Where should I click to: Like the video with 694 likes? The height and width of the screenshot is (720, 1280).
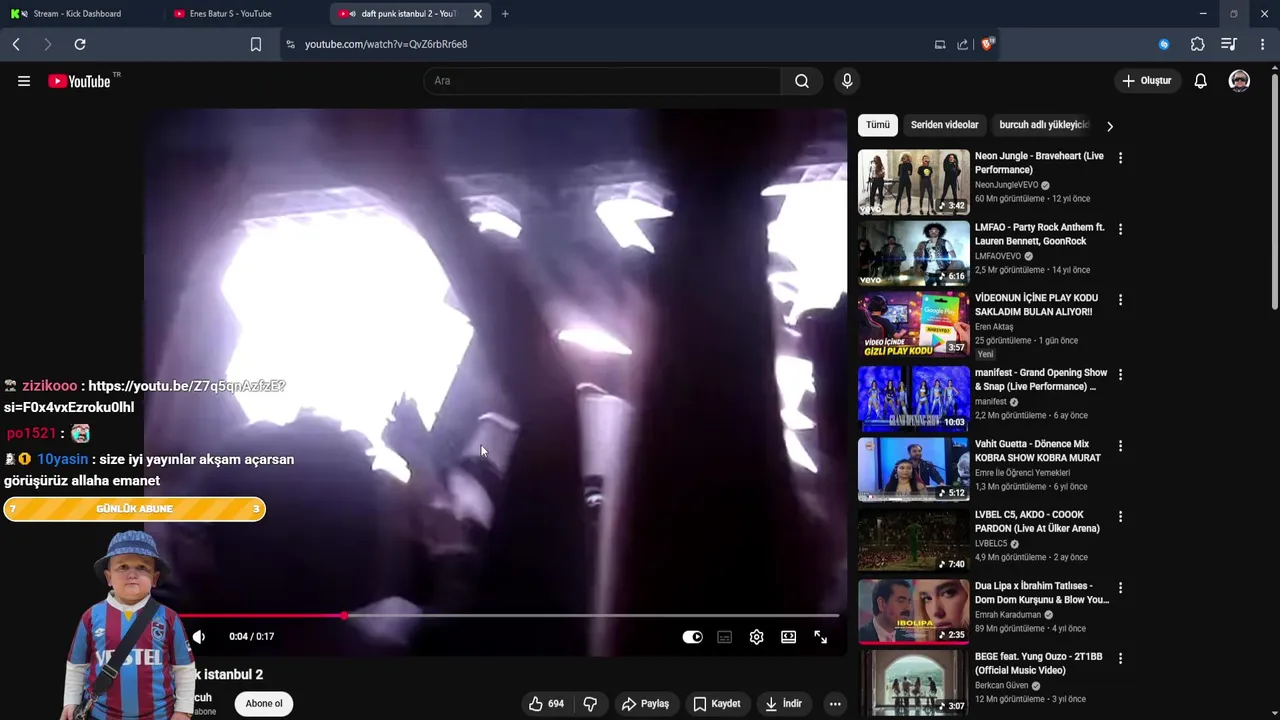click(546, 704)
